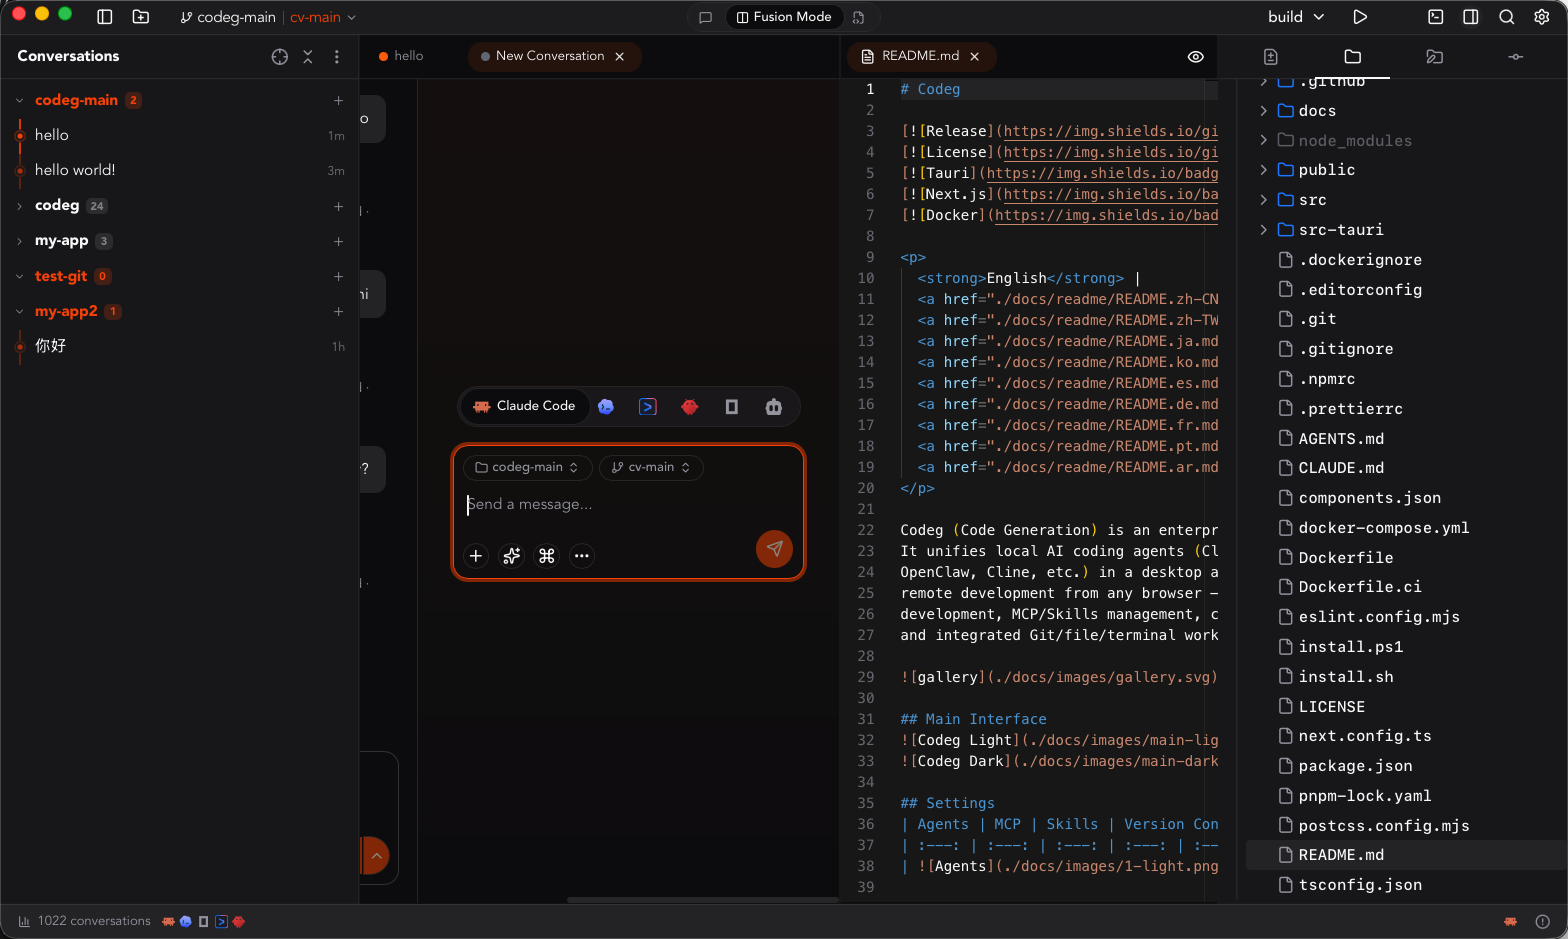Select the red bug agent icon

[x=690, y=407]
